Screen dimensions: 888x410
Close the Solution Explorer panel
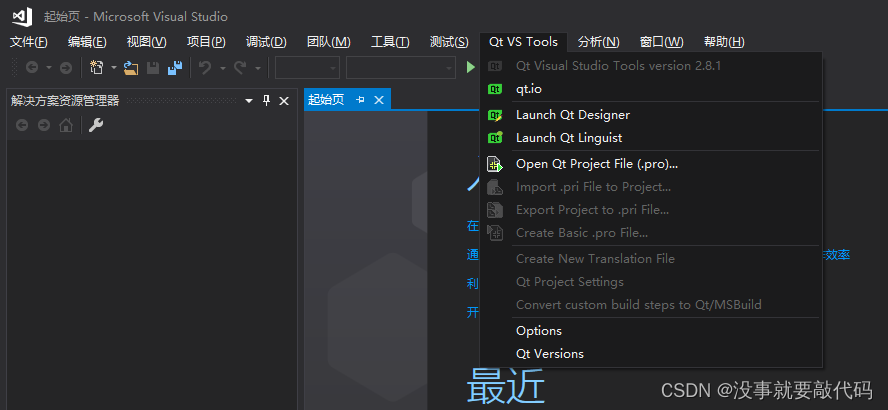(x=284, y=101)
